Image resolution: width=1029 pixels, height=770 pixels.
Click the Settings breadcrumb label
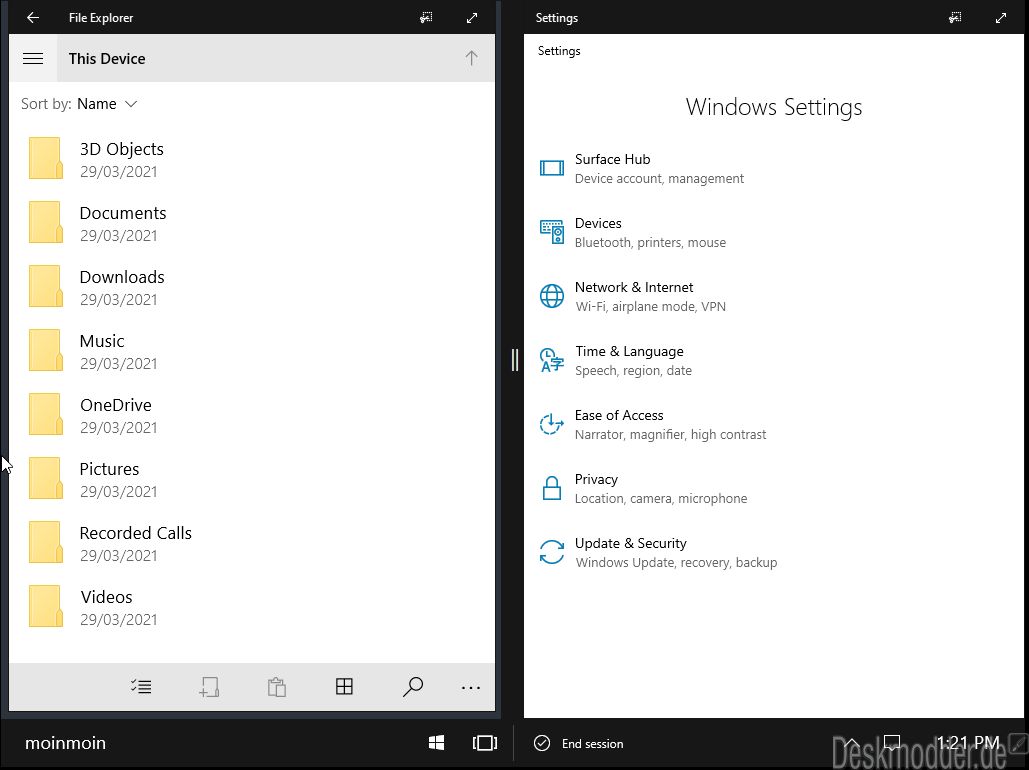click(559, 51)
